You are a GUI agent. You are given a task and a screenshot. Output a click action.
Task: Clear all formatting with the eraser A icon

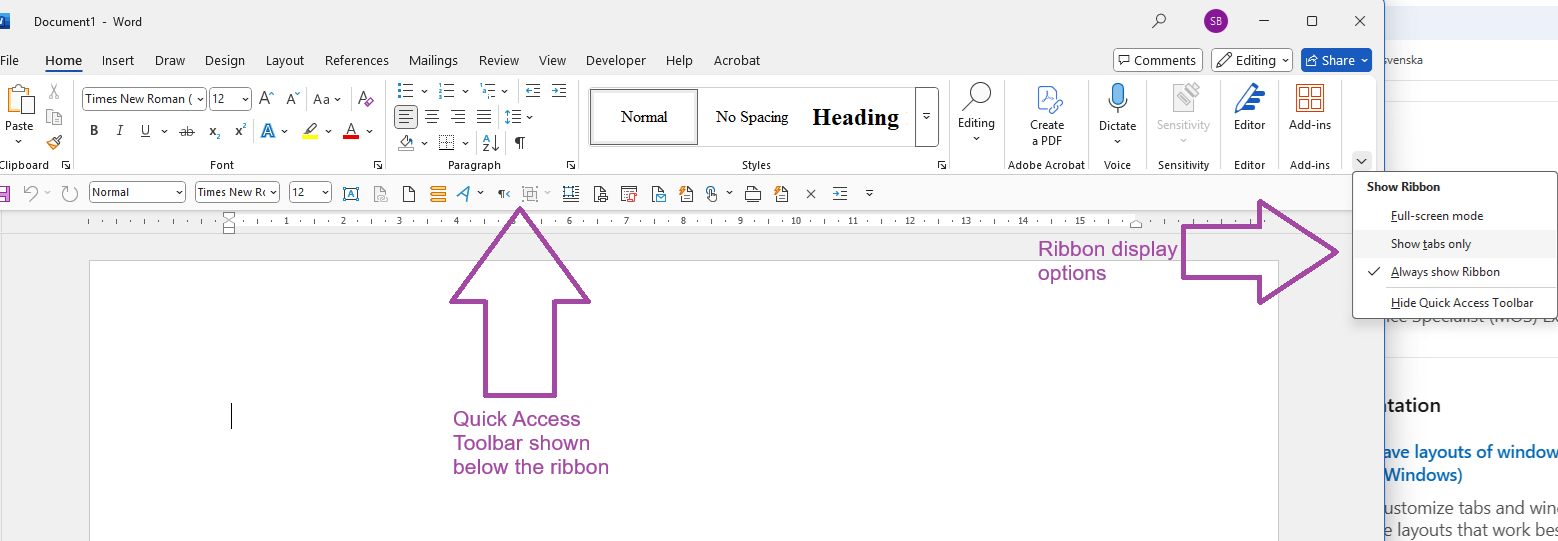tap(367, 99)
